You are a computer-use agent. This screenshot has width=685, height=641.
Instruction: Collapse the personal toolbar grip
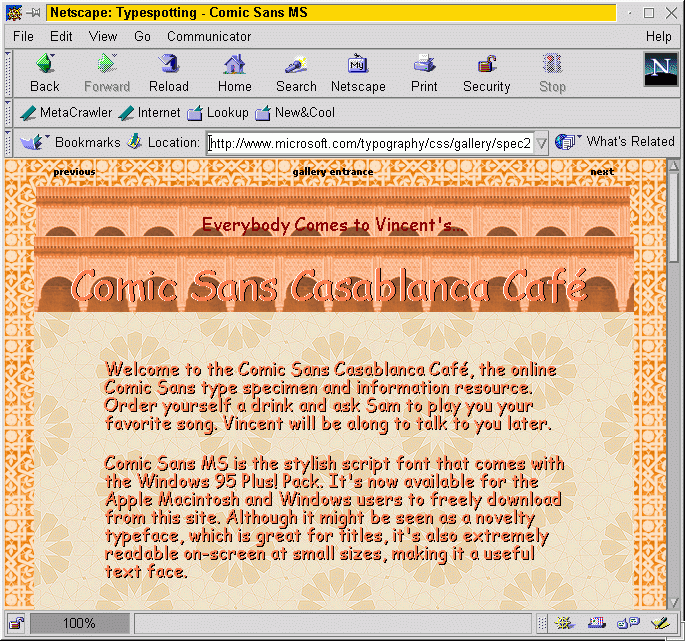click(8, 113)
